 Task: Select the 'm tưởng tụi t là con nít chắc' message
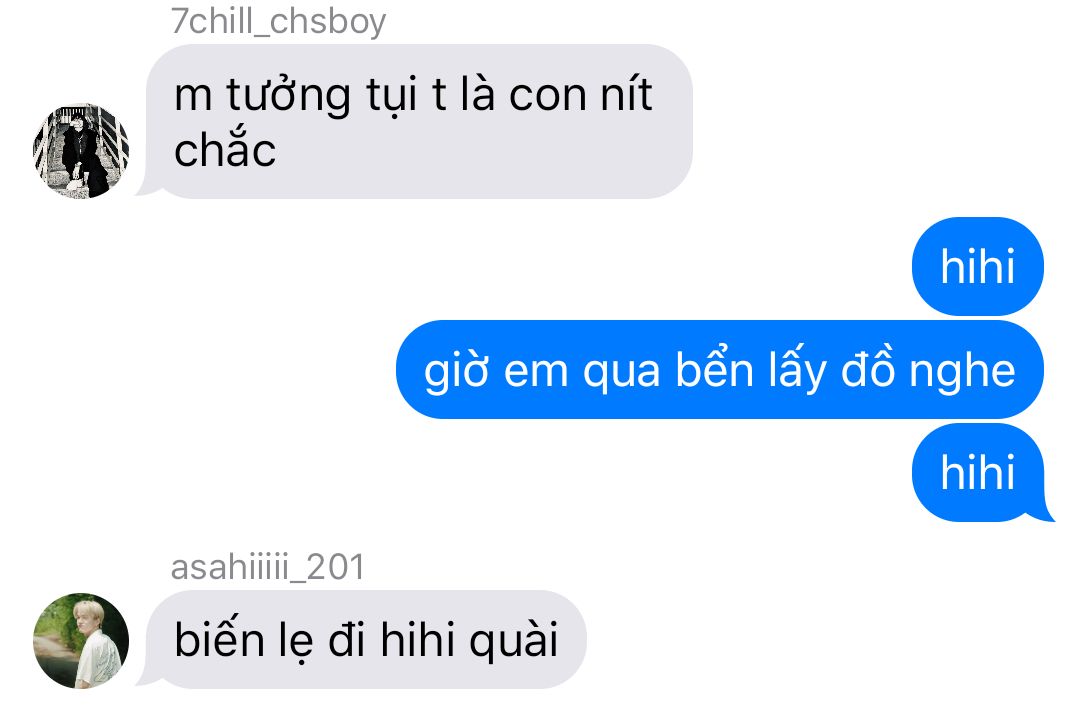(x=418, y=121)
